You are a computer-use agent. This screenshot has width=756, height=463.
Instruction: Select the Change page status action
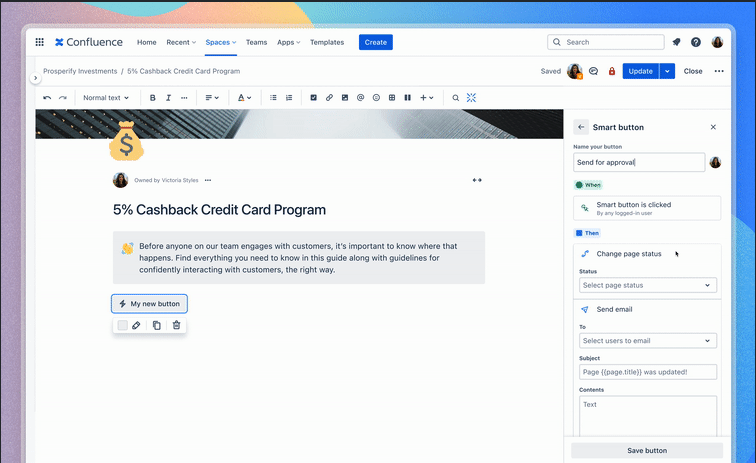[x=629, y=254]
